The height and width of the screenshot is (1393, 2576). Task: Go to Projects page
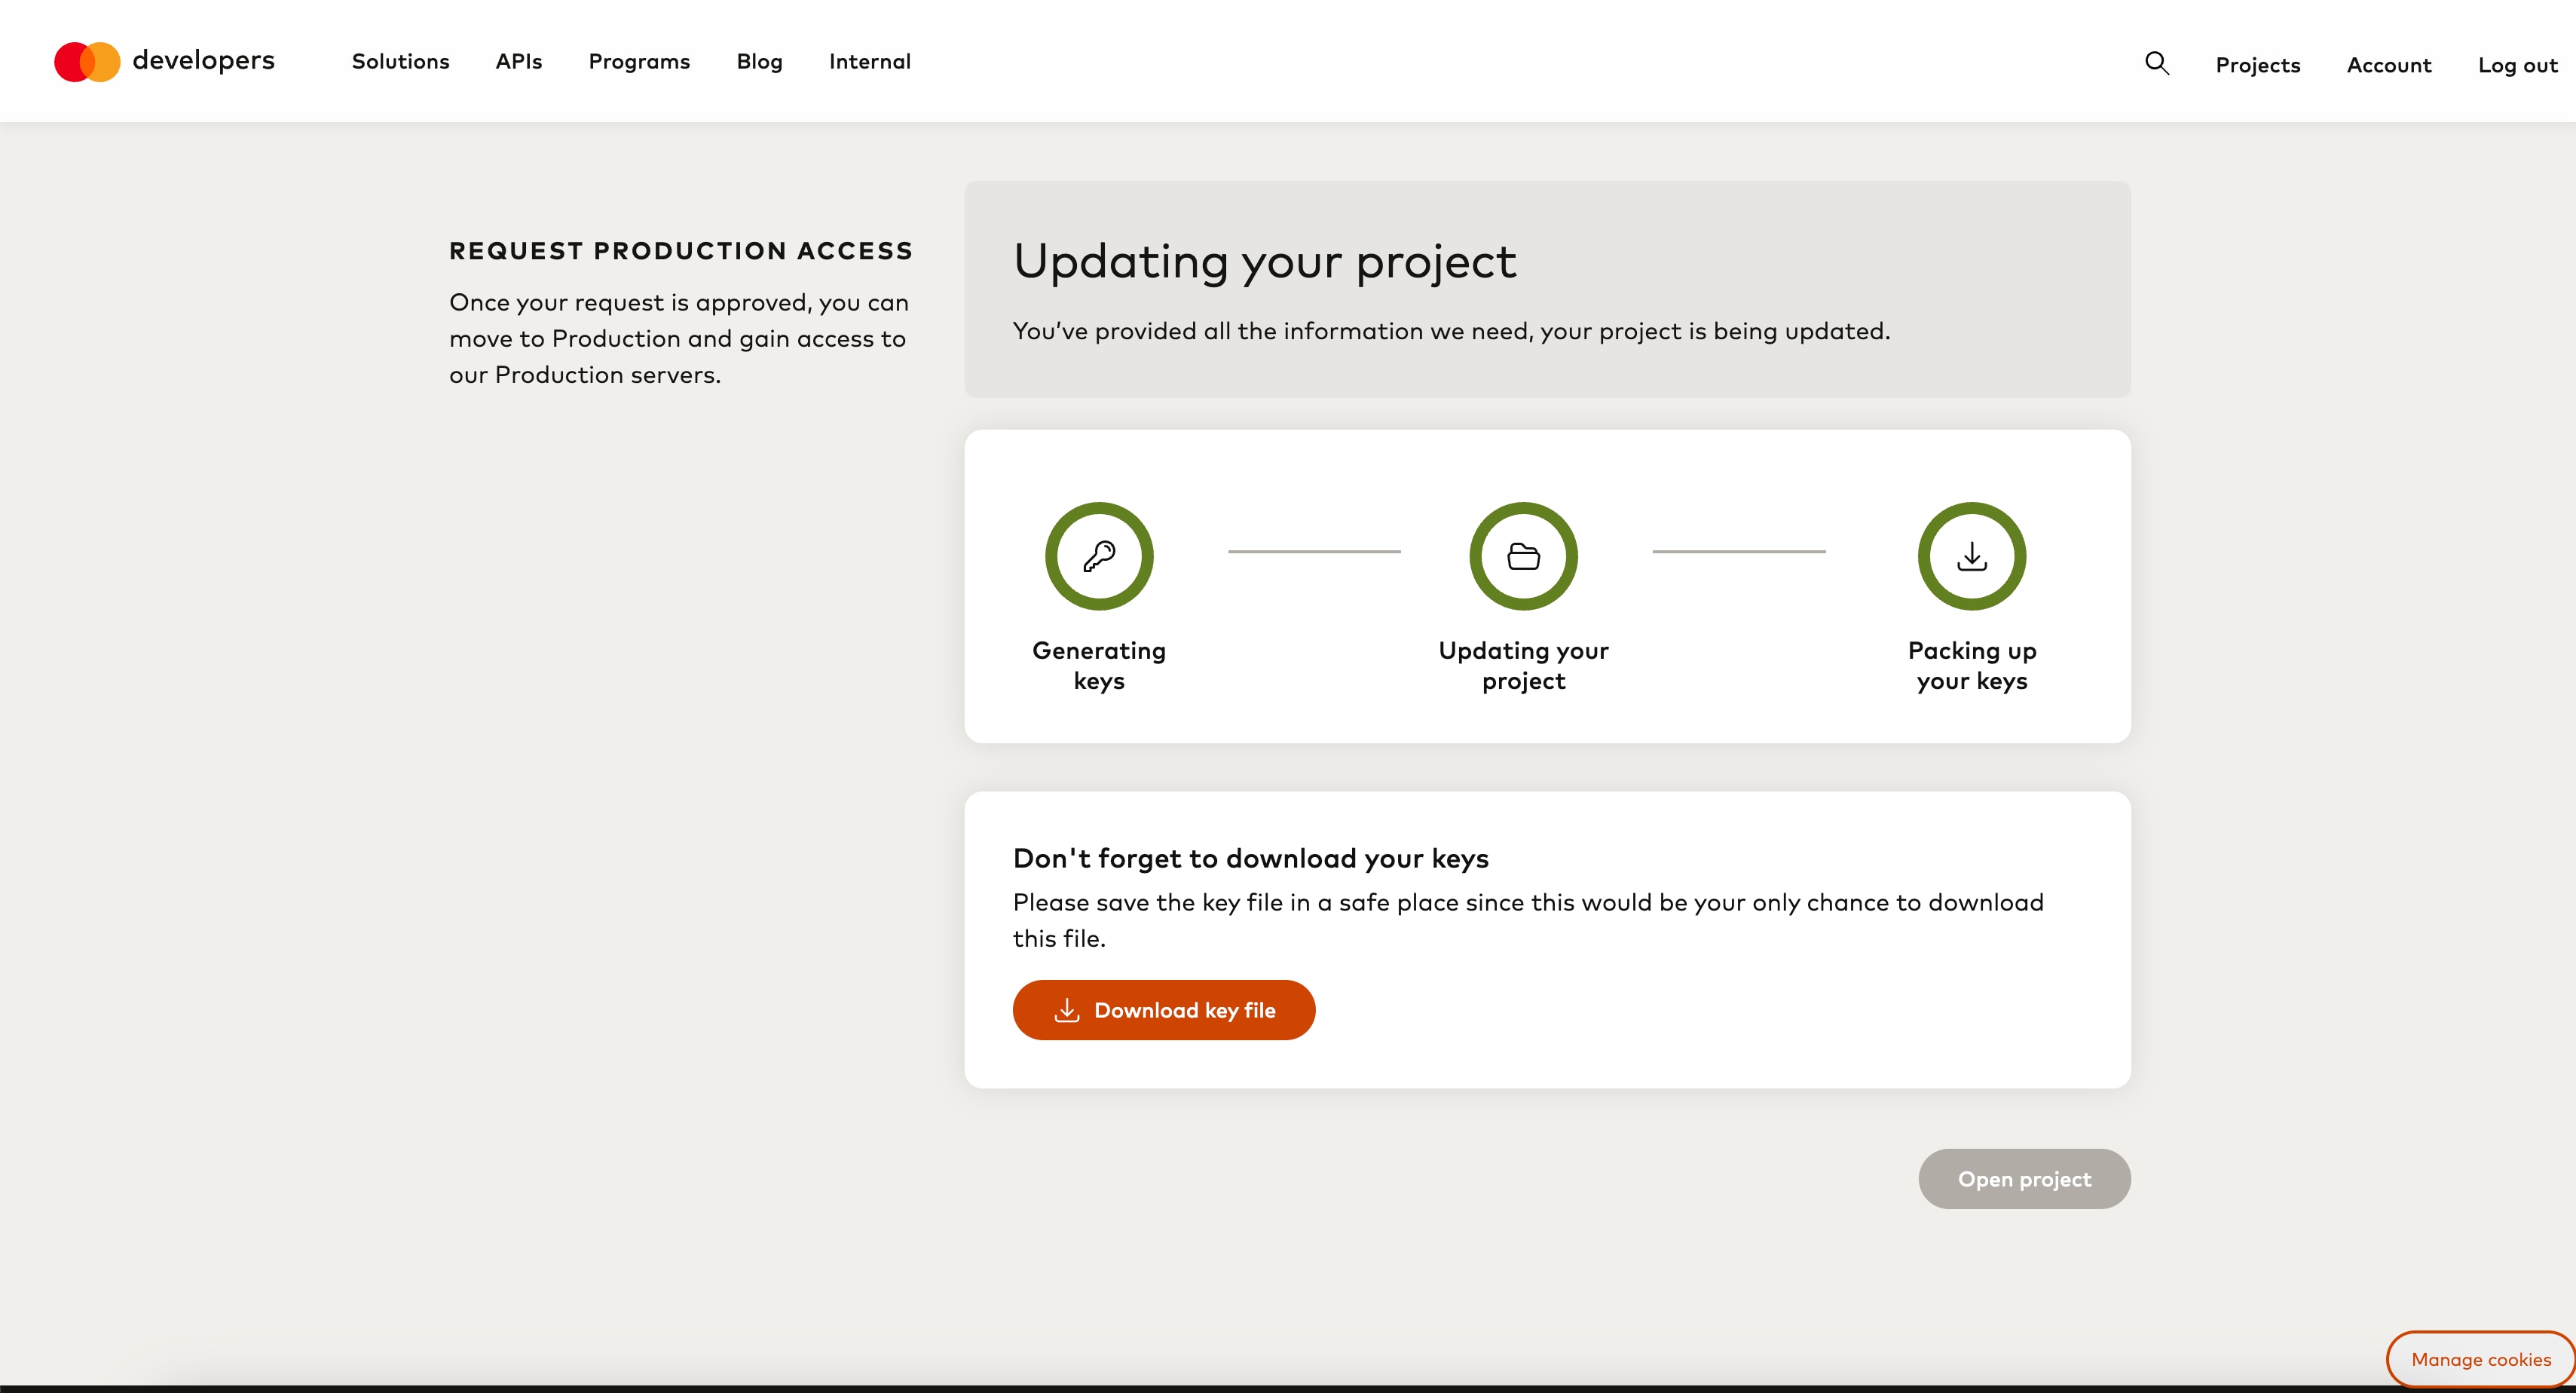(2258, 65)
